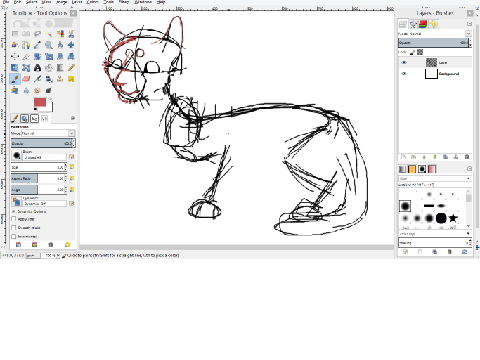Select the Select by Color tool
Image resolution: width=480 pixels, height=360 pixels.
pos(60,34)
